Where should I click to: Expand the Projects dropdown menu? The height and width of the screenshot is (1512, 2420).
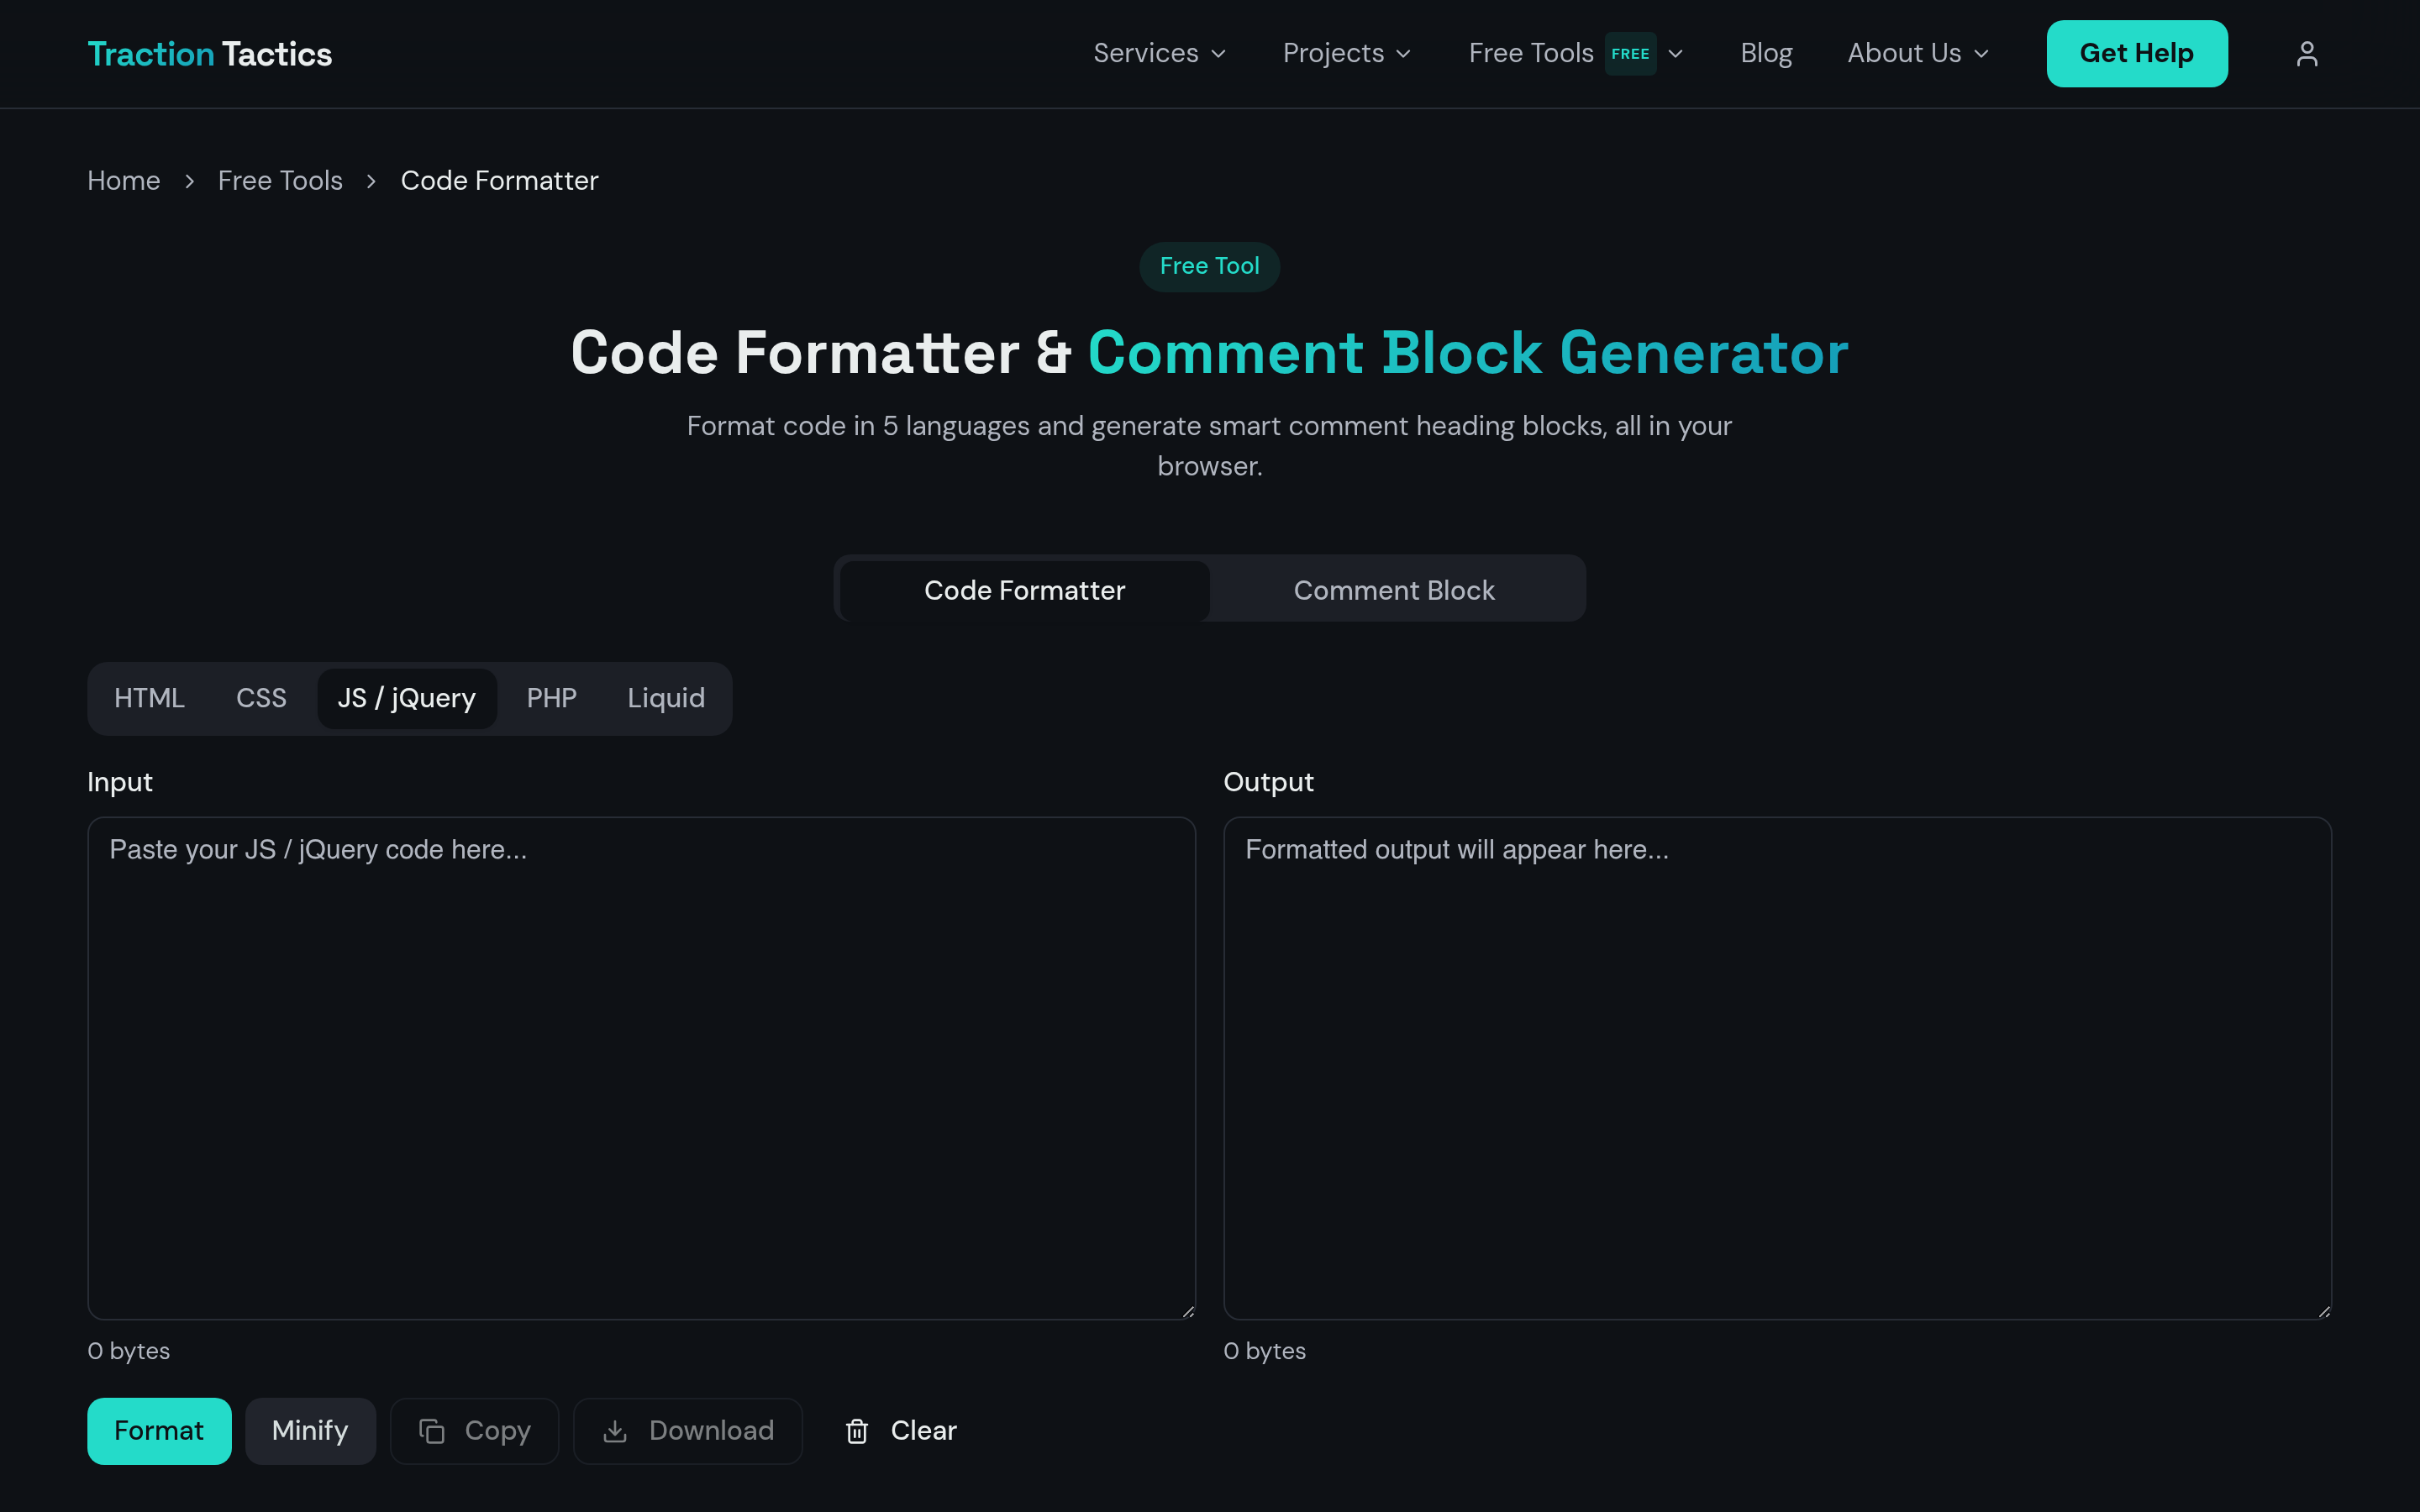[1347, 54]
